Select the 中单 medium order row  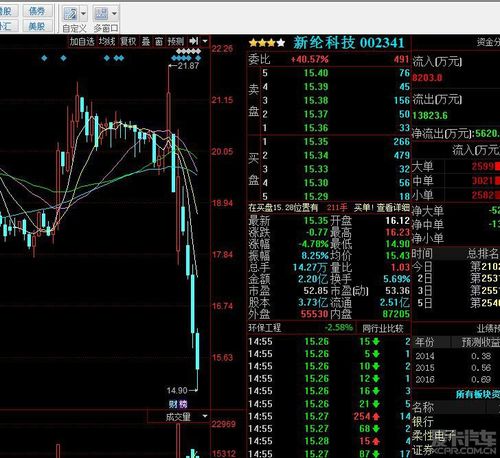456,181
